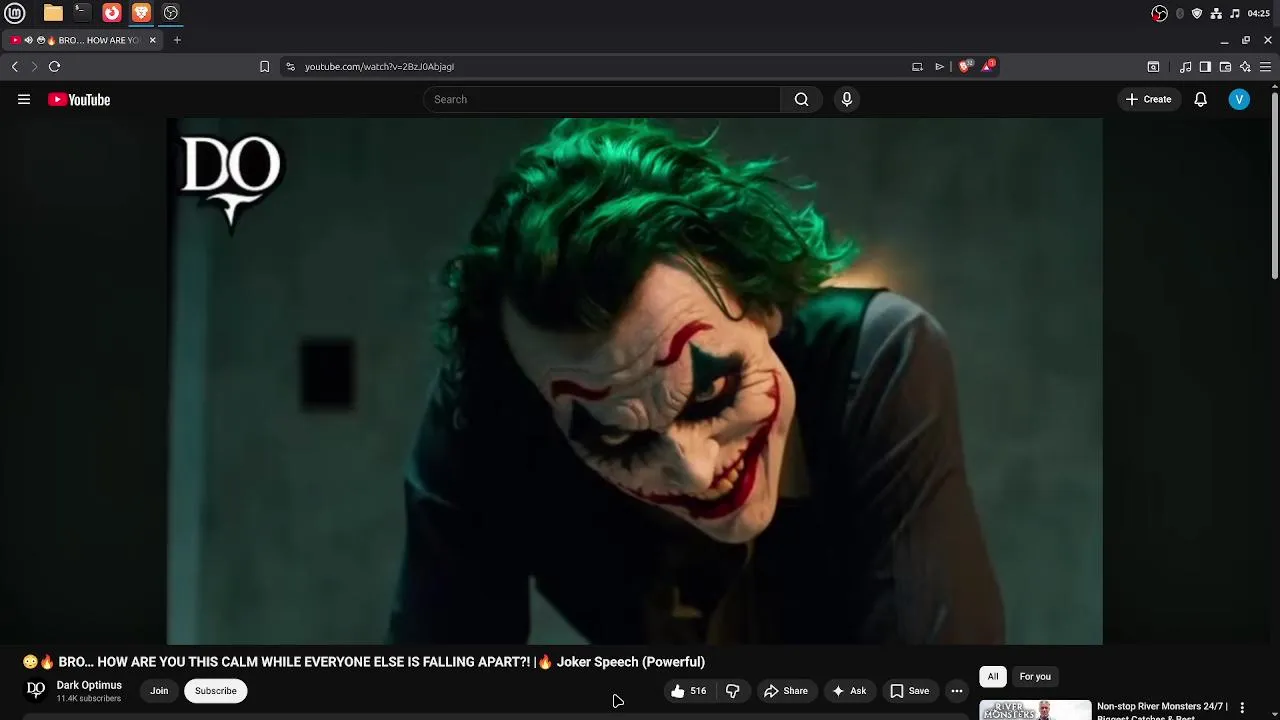This screenshot has width=1280, height=720.
Task: Reload the current page
Action: click(x=54, y=67)
